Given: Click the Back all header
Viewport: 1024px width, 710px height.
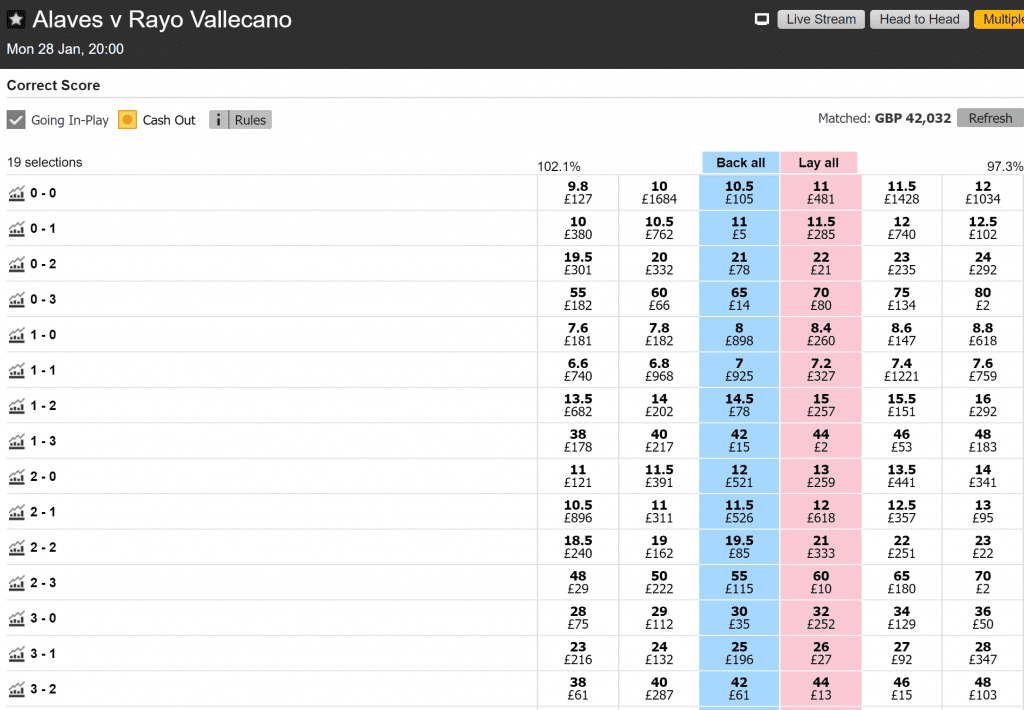Looking at the screenshot, I should 741,163.
